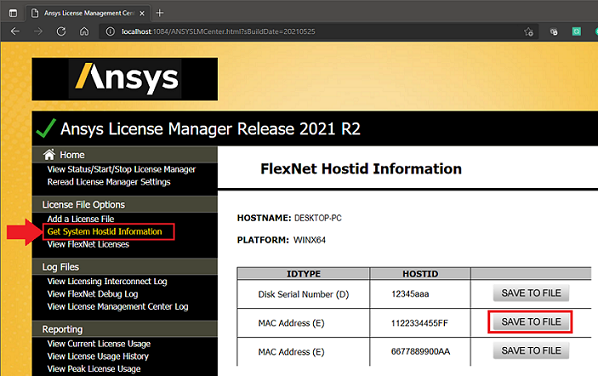Reload the page with the refresh icon
598x376 pixels.
[61, 31]
